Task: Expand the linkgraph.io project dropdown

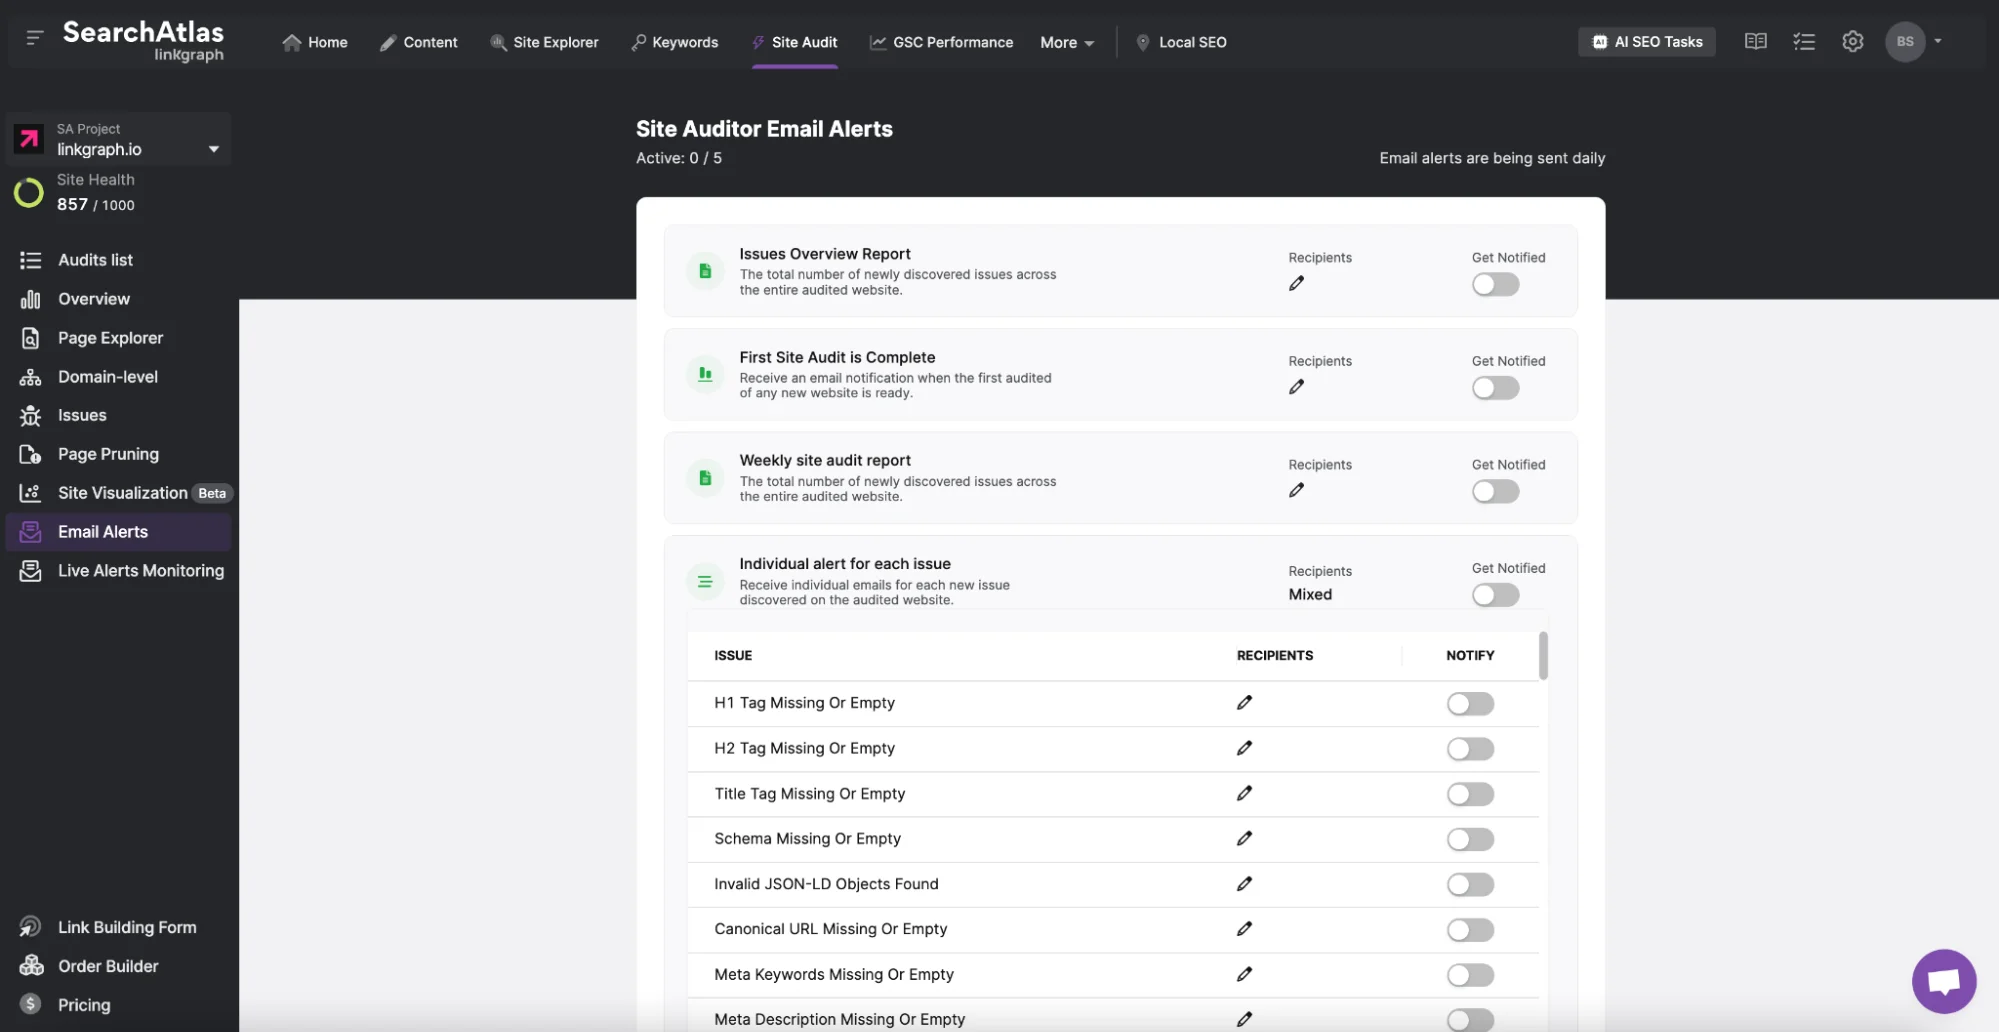Action: point(213,149)
